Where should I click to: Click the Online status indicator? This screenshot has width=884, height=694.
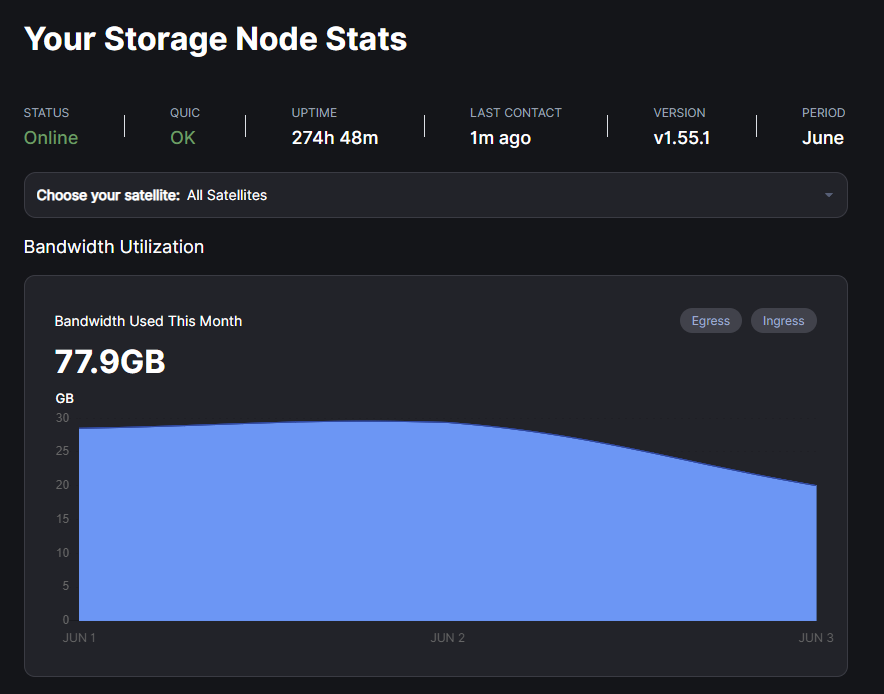pos(51,138)
